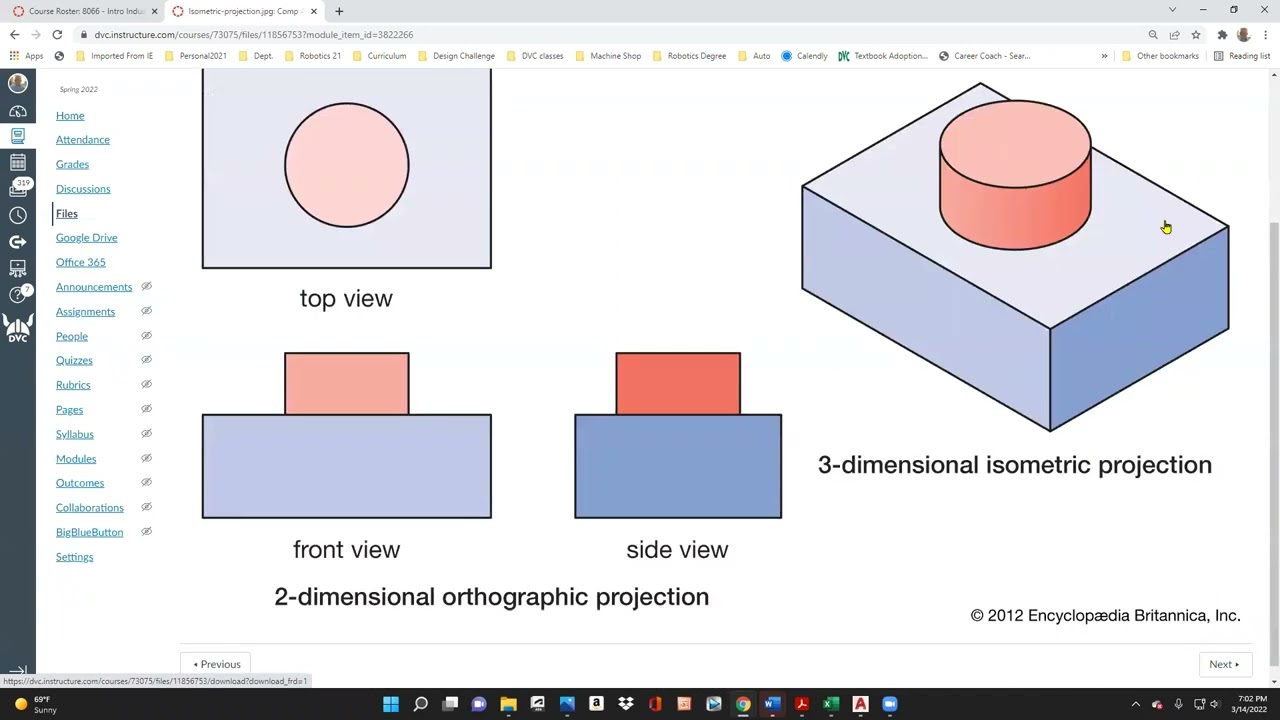The image size is (1280, 720).
Task: Open the History clock icon
Action: pyautogui.click(x=18, y=215)
